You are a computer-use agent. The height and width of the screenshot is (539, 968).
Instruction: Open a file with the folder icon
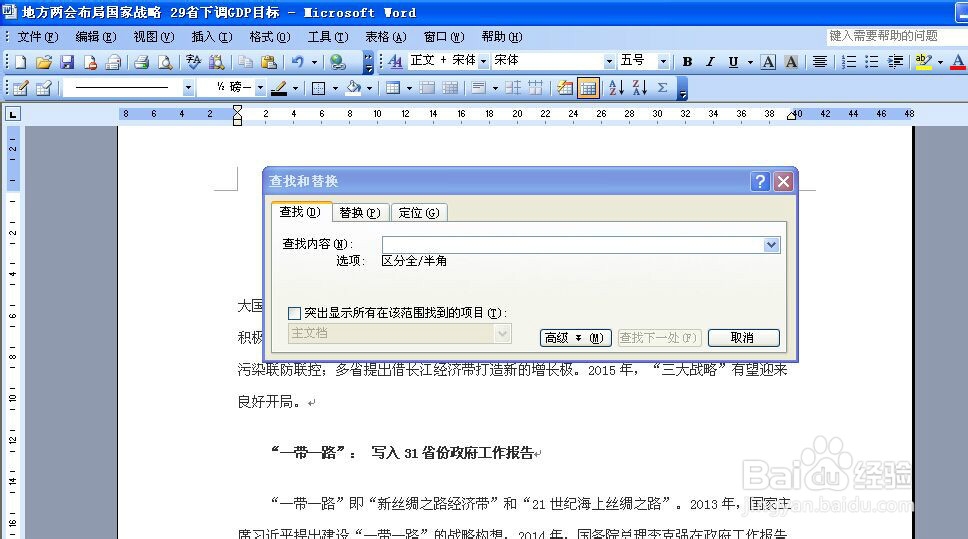coord(43,62)
